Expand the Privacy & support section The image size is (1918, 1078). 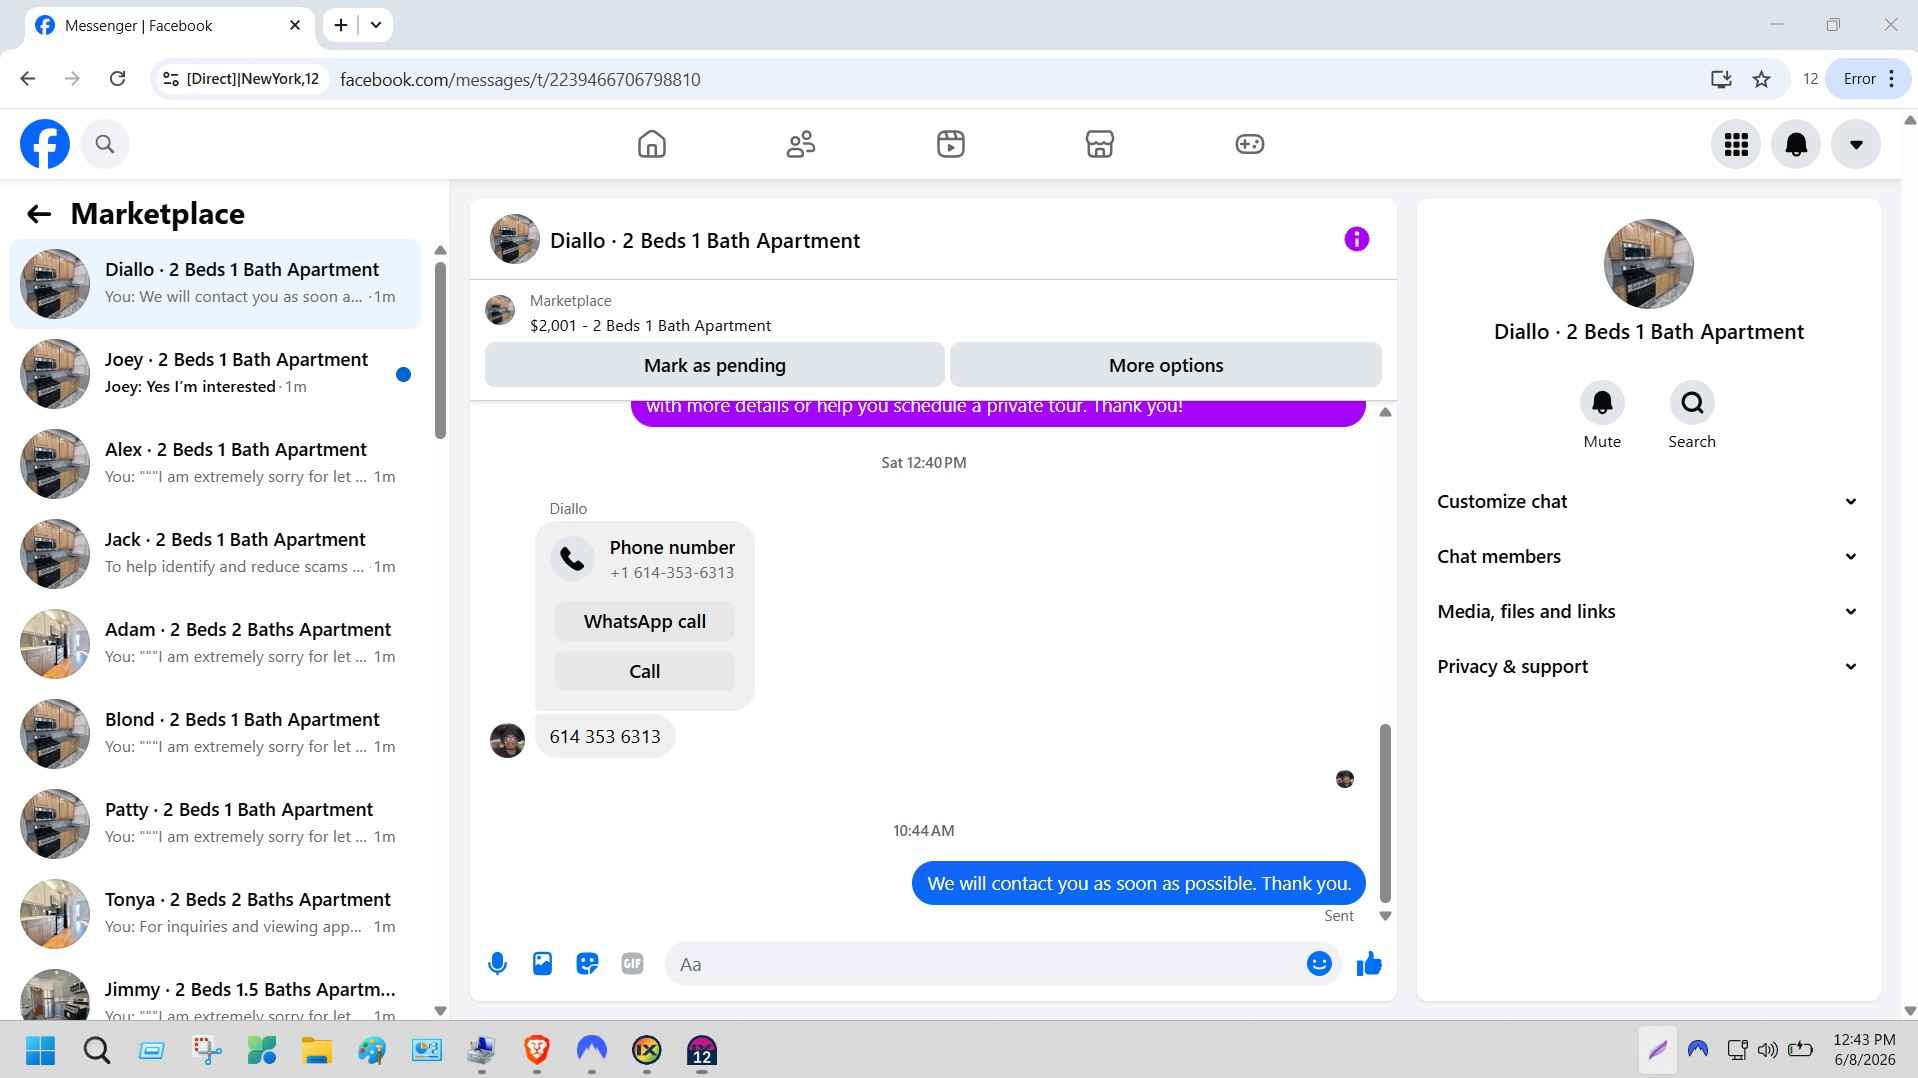(x=1648, y=667)
